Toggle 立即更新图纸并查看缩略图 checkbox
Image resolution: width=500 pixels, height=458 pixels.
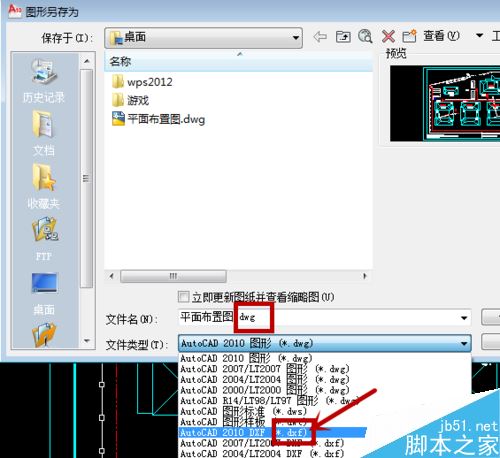coord(183,296)
